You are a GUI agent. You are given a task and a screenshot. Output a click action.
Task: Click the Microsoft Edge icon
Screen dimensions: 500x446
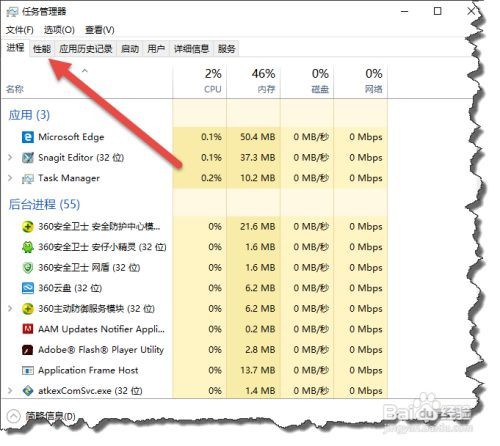[x=28, y=137]
